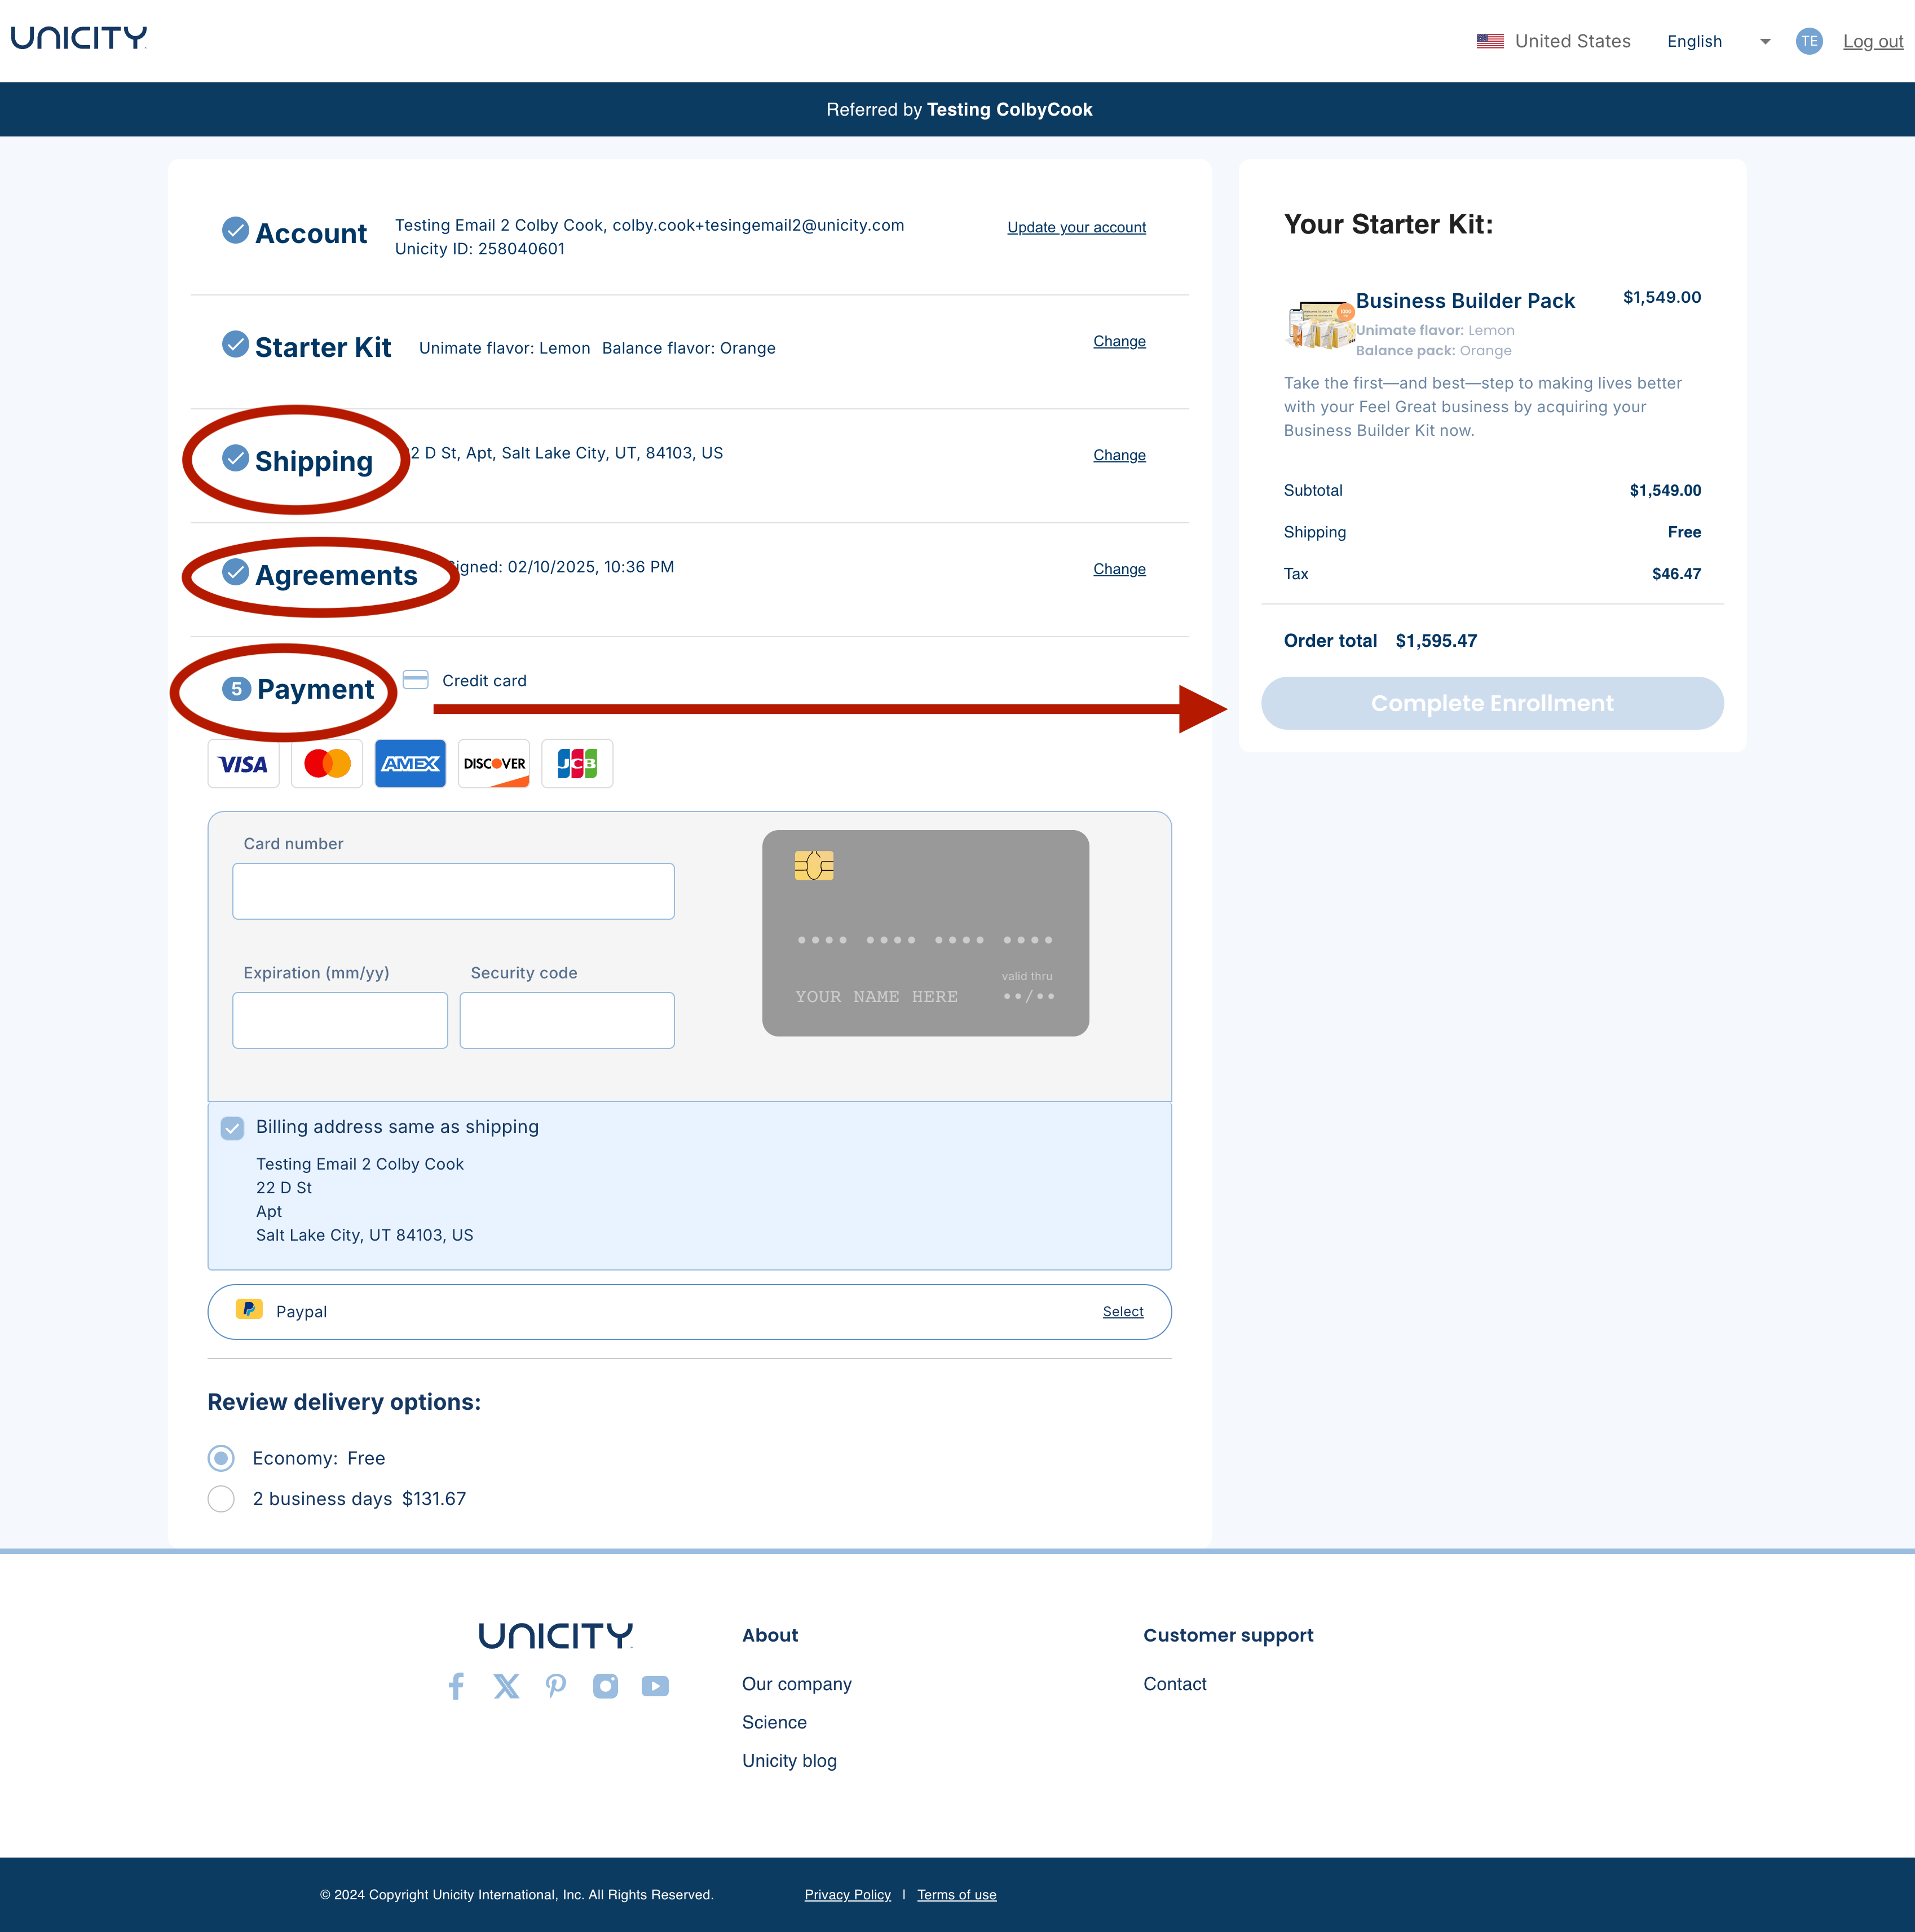Click the Subtotal $1,549.00 amount
The height and width of the screenshot is (1932, 1915).
(x=1665, y=490)
